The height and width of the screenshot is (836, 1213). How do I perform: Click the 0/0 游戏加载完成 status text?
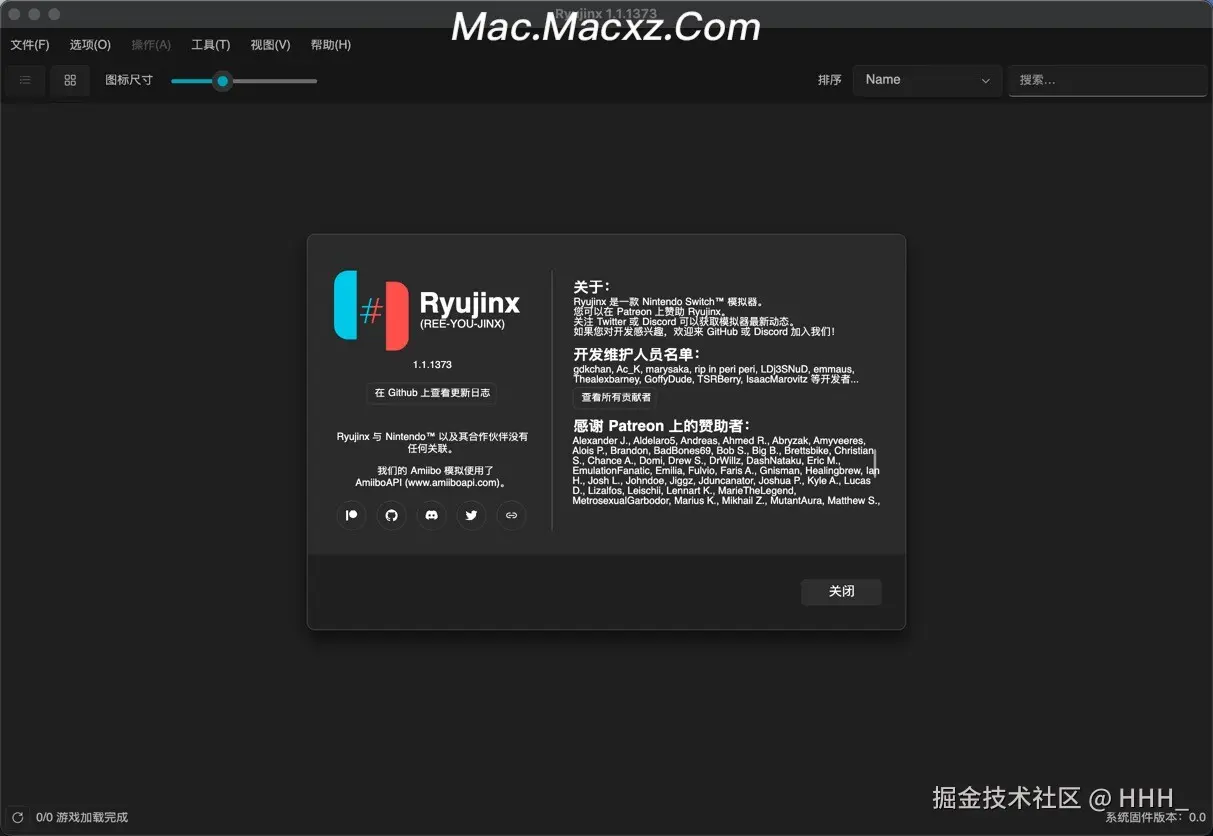pos(82,817)
